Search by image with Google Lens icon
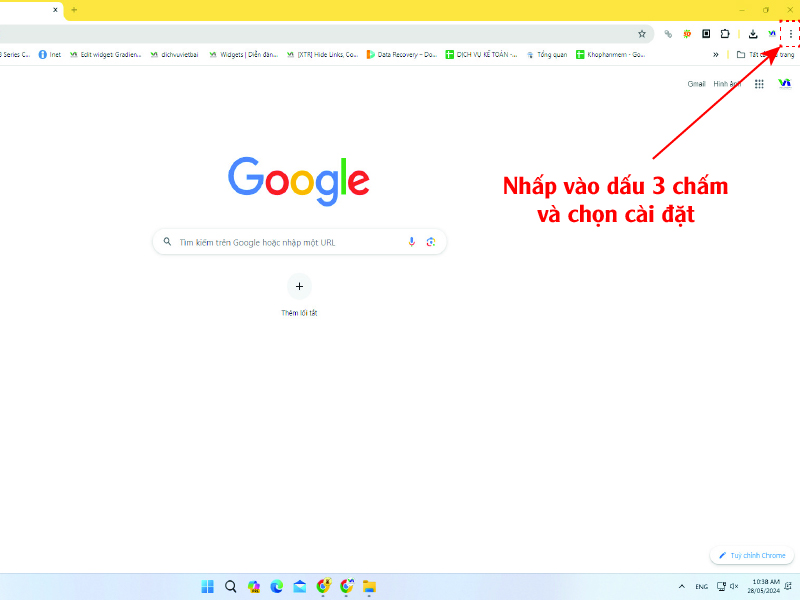Viewport: 800px width, 600px height. tap(431, 242)
